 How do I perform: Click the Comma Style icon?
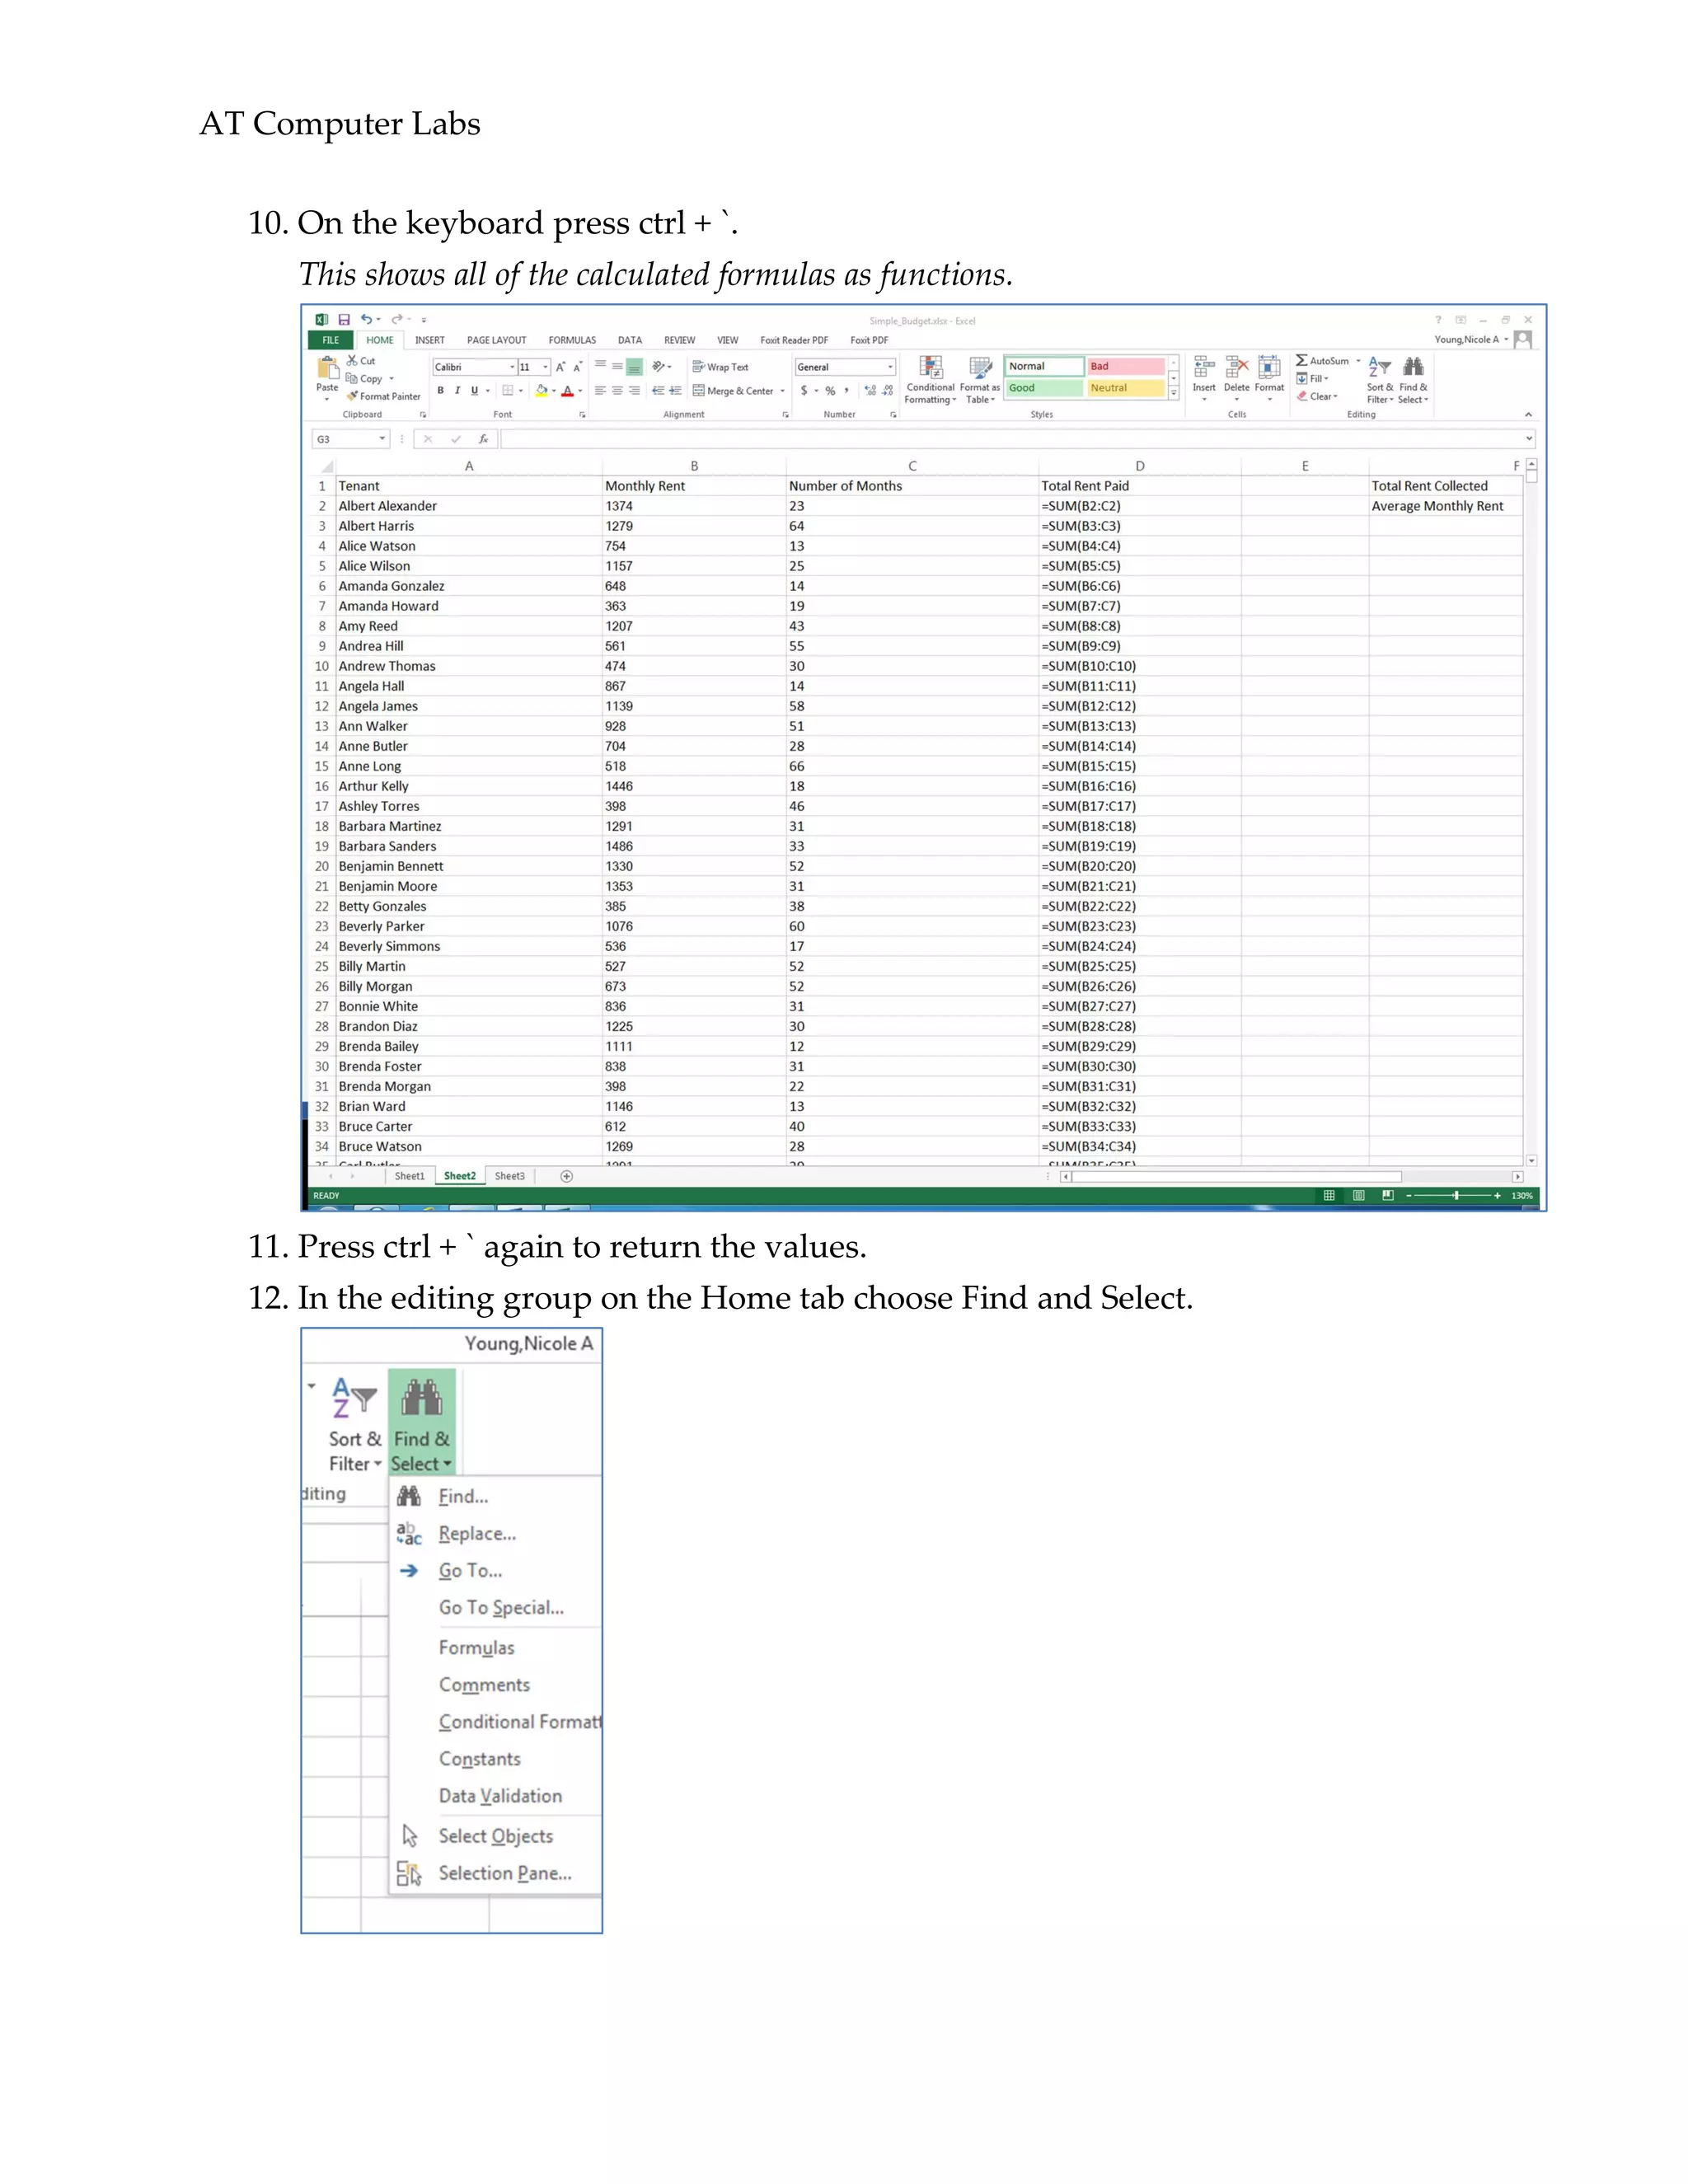tap(847, 391)
